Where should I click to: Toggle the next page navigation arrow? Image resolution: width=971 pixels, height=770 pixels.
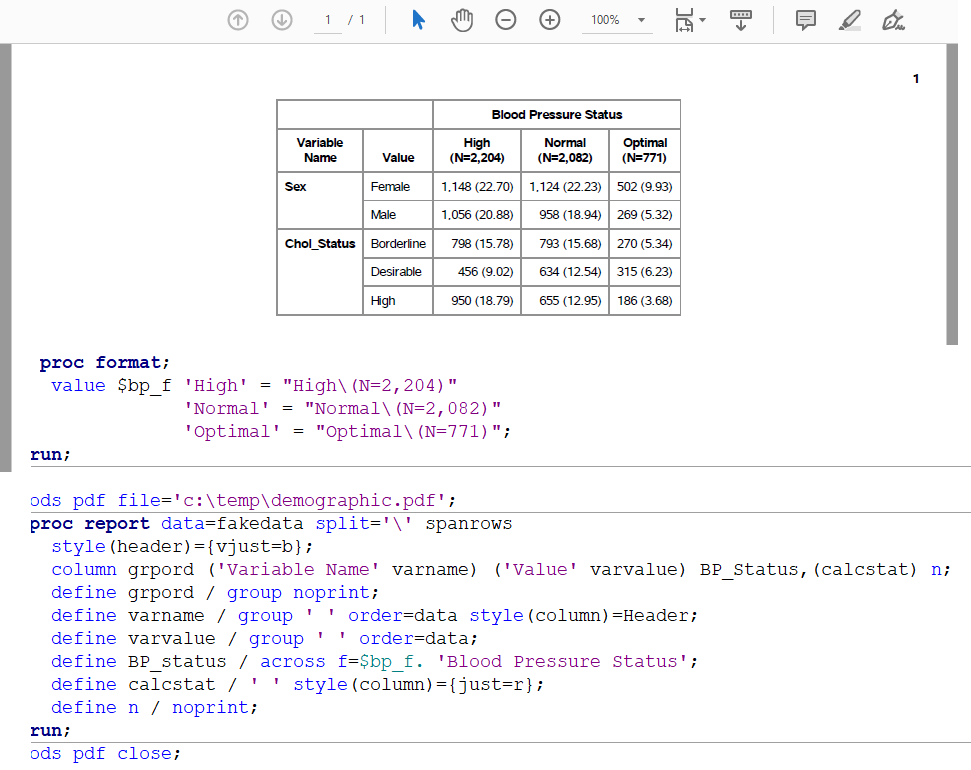pos(281,19)
